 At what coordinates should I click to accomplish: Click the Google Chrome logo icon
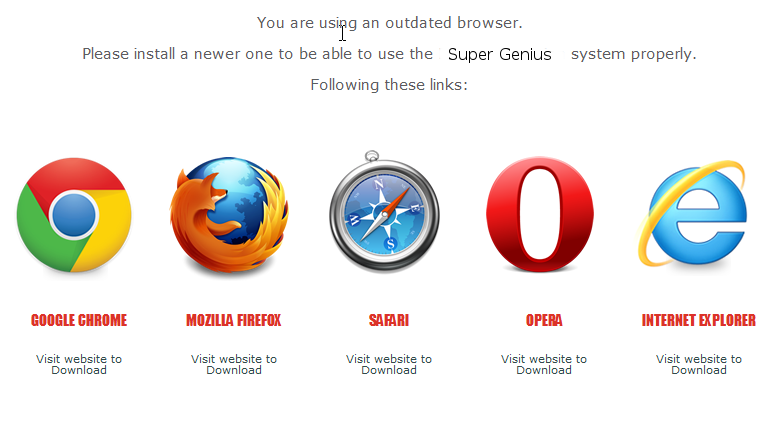click(x=74, y=215)
